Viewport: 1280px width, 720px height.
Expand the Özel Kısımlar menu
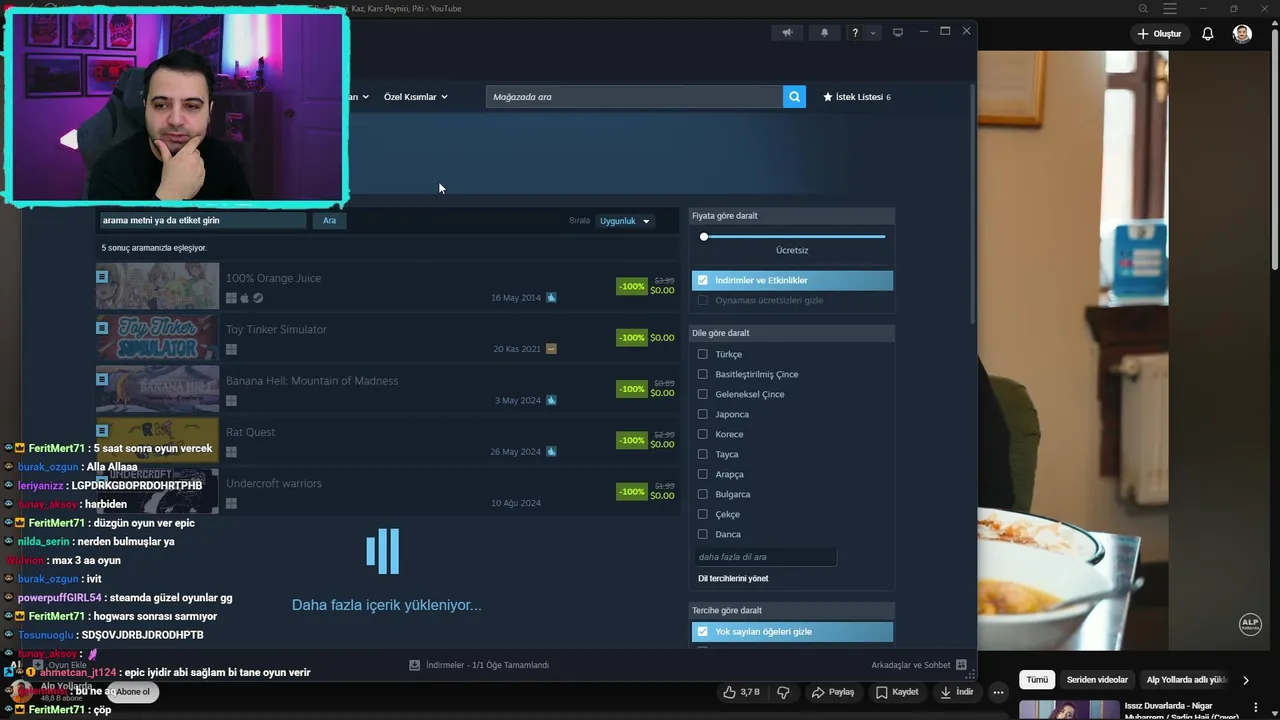coord(415,97)
